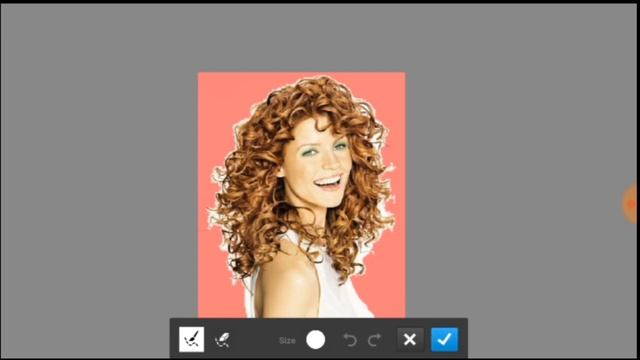
Task: Switch to the eraser brush tool
Action: point(222,340)
